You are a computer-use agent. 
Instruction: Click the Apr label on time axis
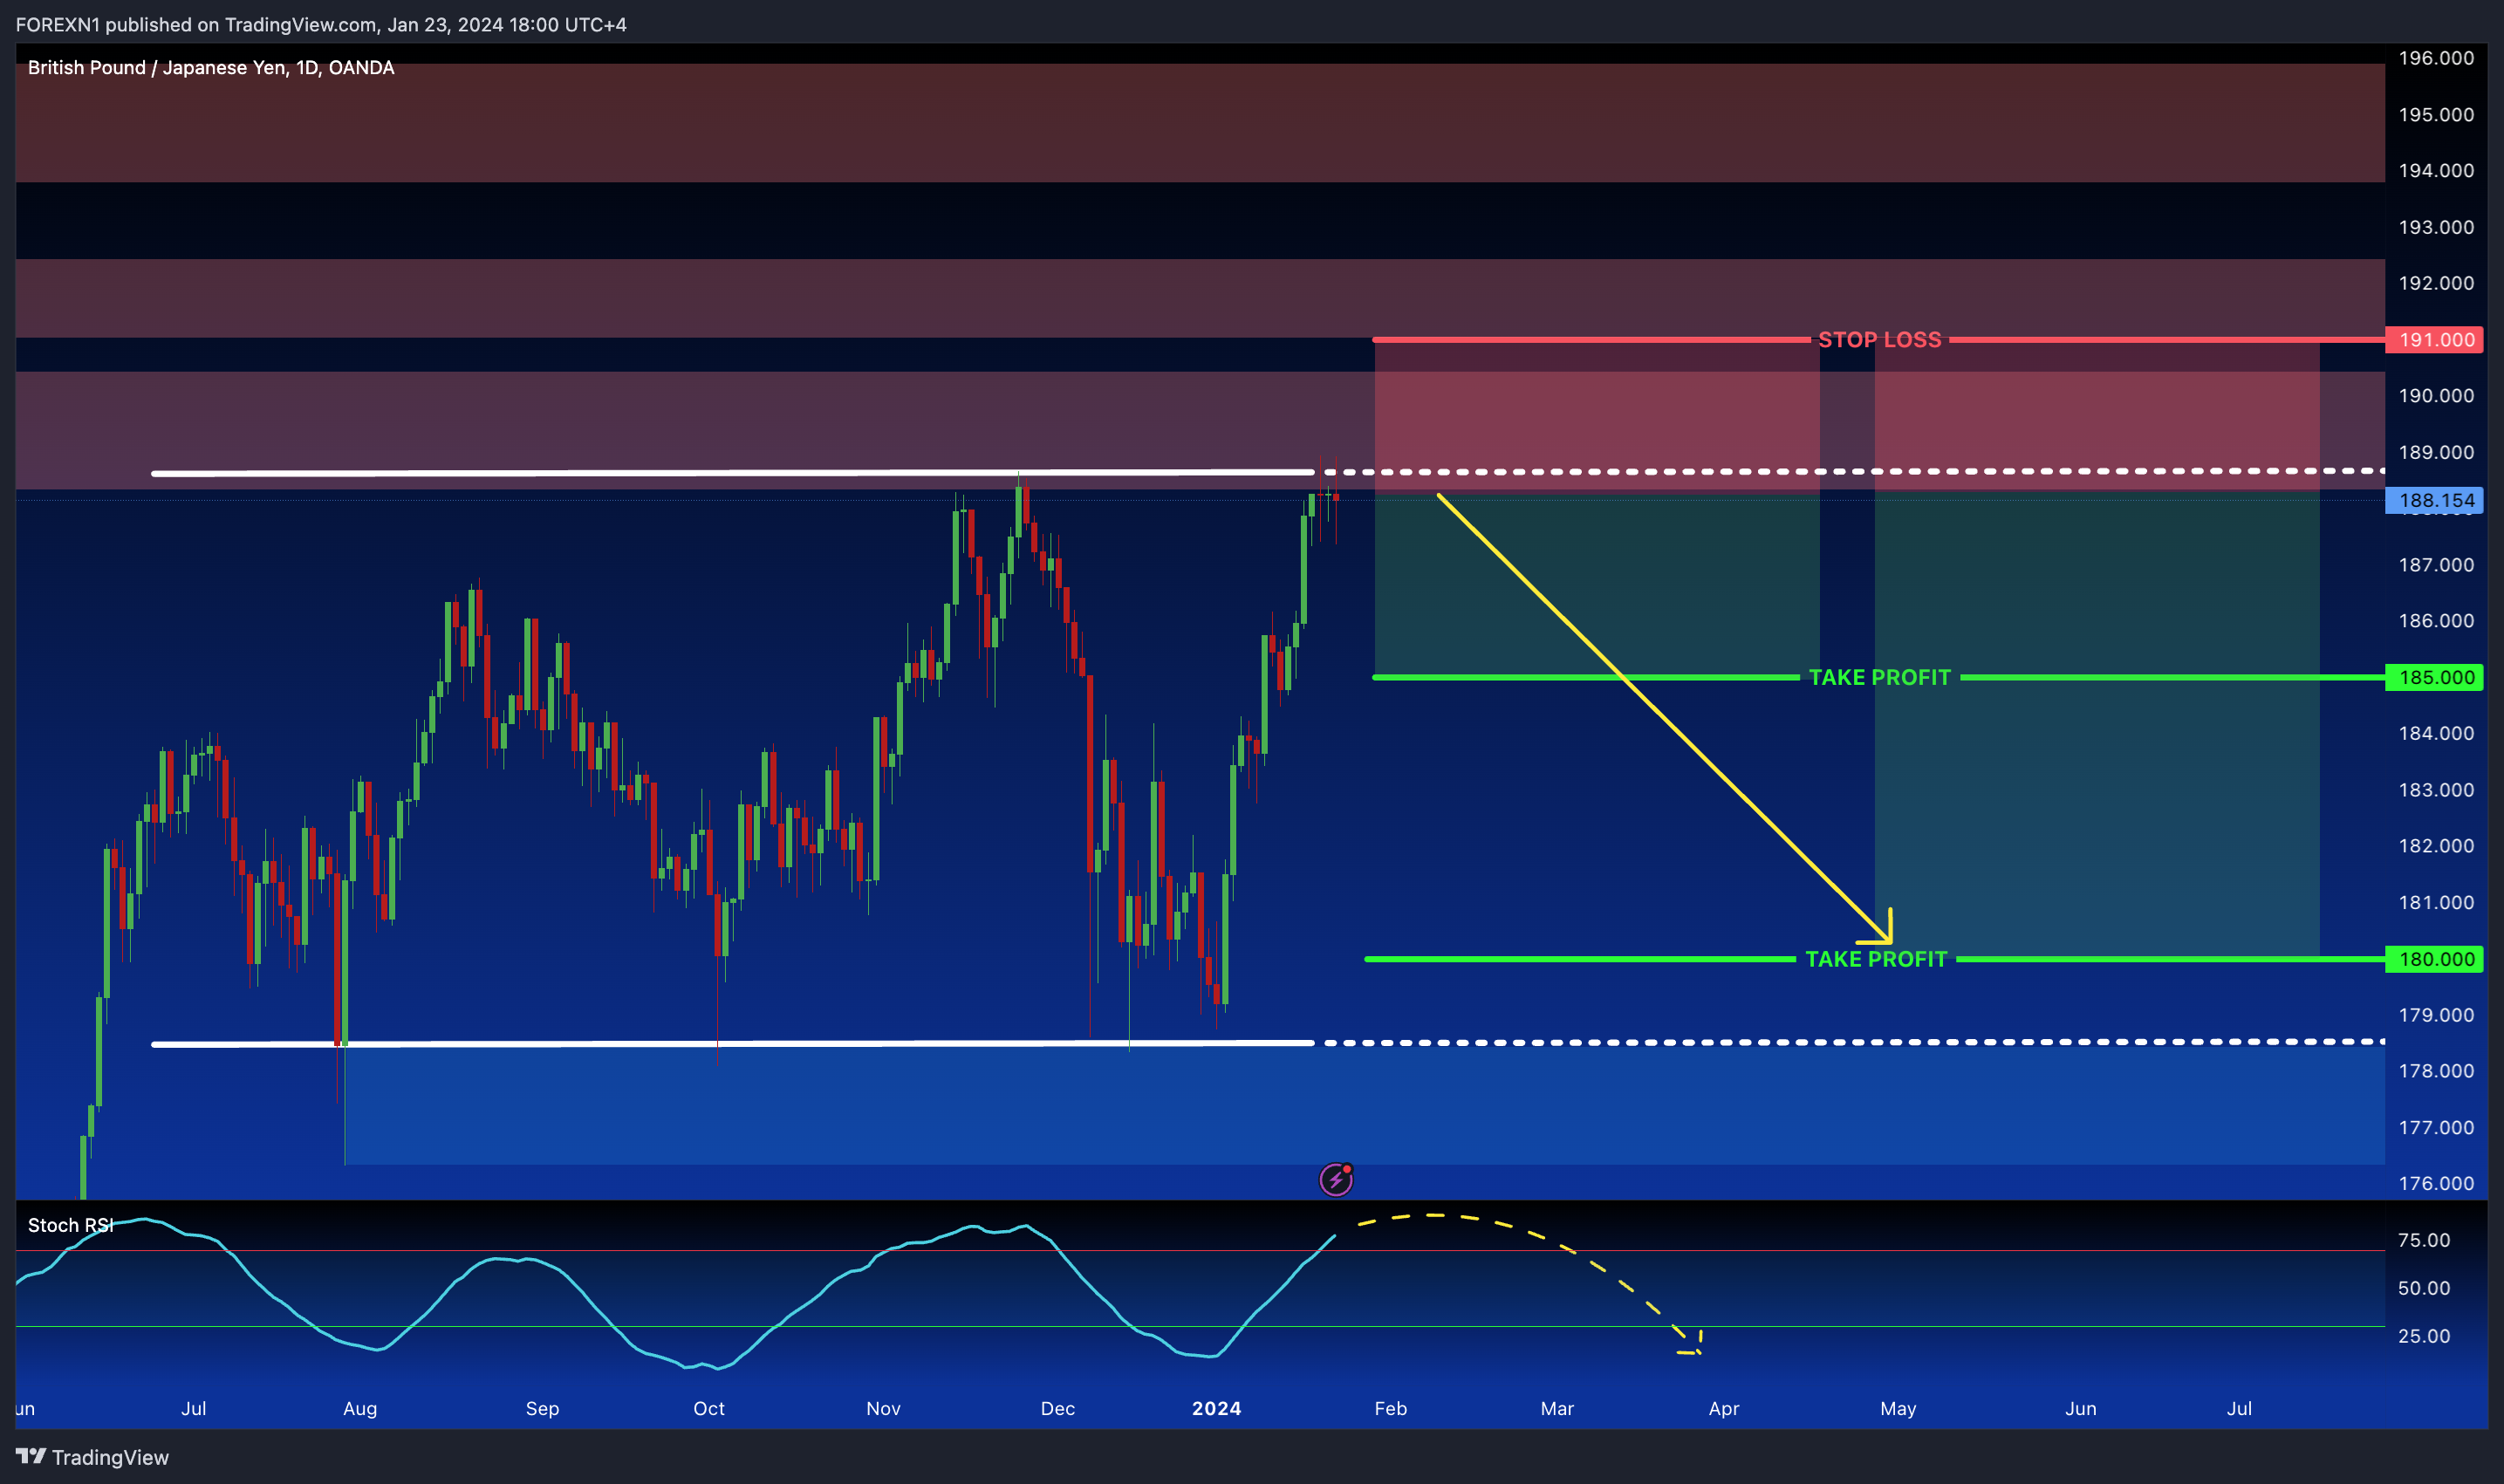click(x=1724, y=1408)
